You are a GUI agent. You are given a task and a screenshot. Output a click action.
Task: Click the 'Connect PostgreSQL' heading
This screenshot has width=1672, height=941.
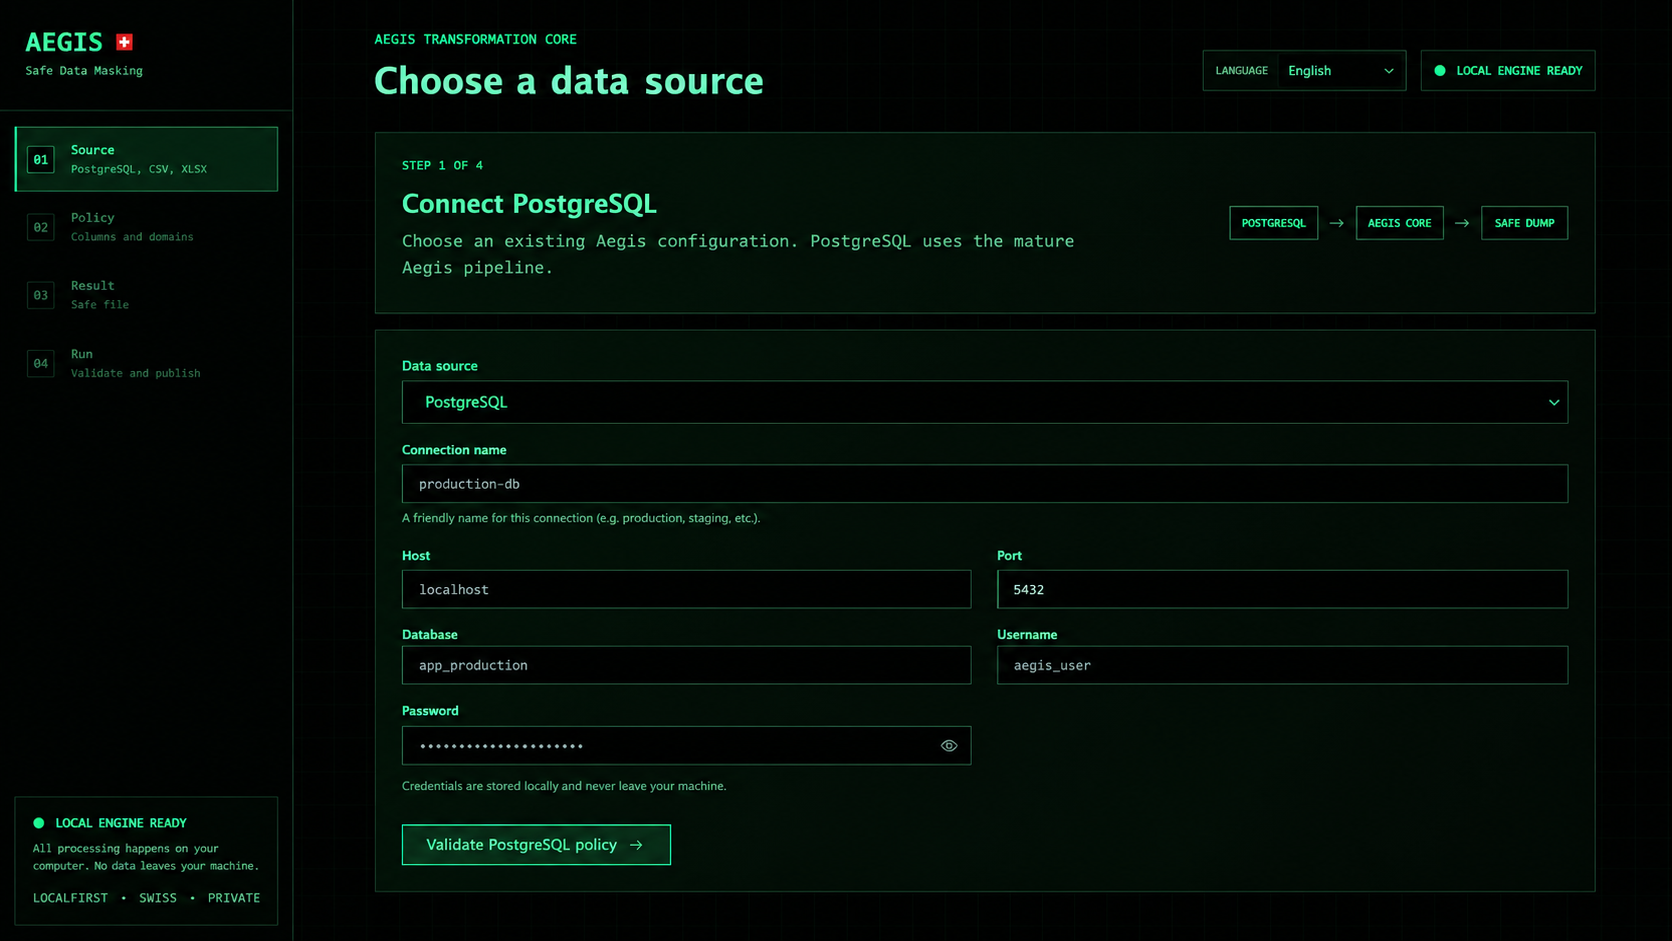coord(529,204)
